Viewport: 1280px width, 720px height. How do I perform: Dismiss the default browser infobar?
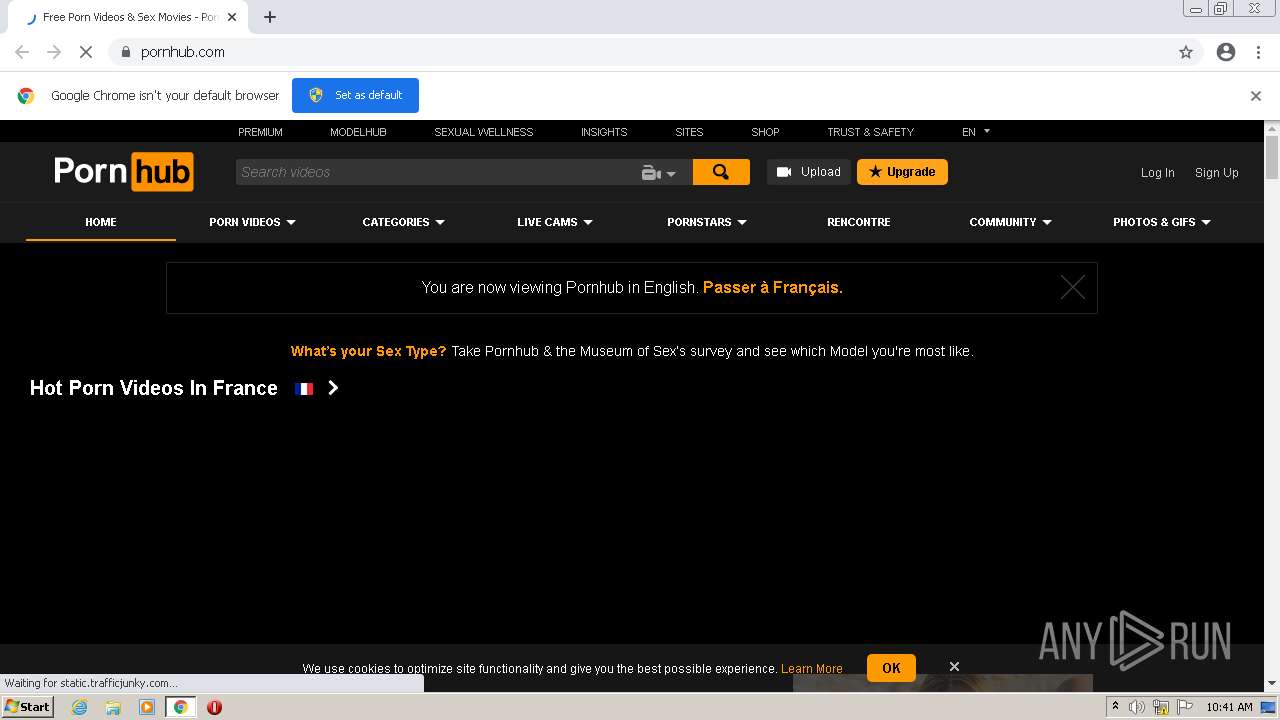[x=1256, y=96]
